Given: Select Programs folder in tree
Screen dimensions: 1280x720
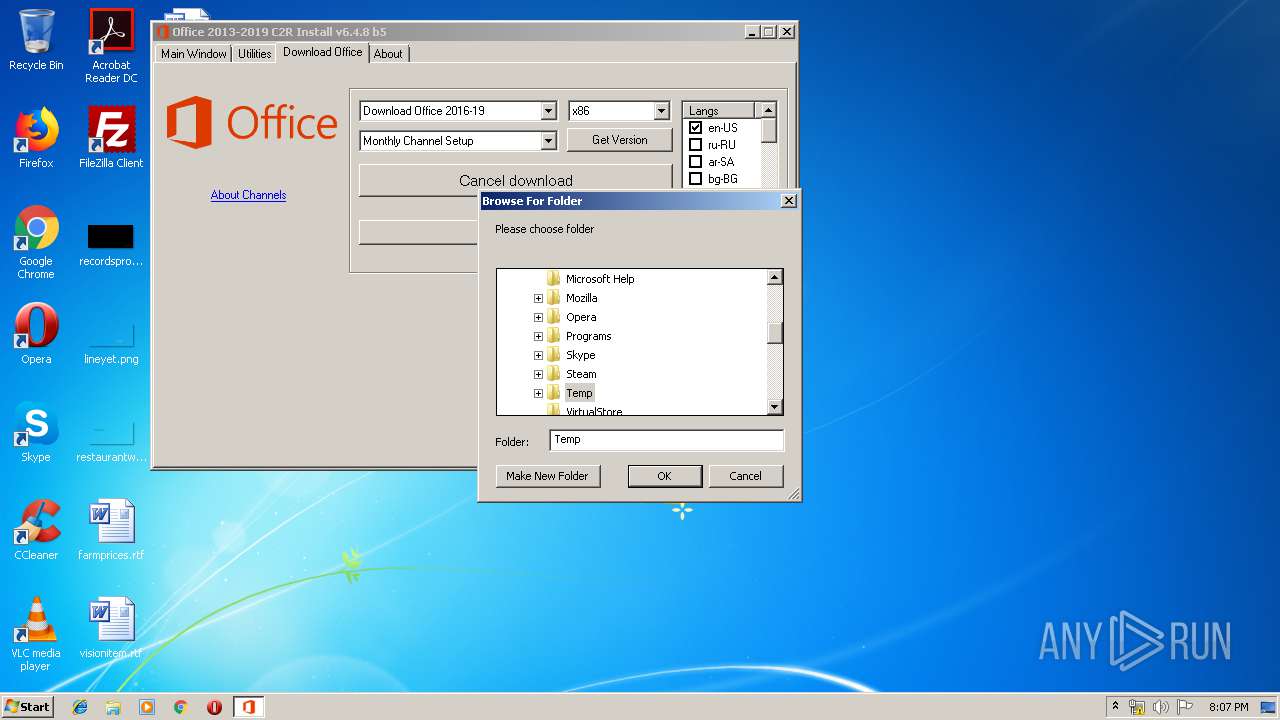Looking at the screenshot, I should (x=588, y=336).
